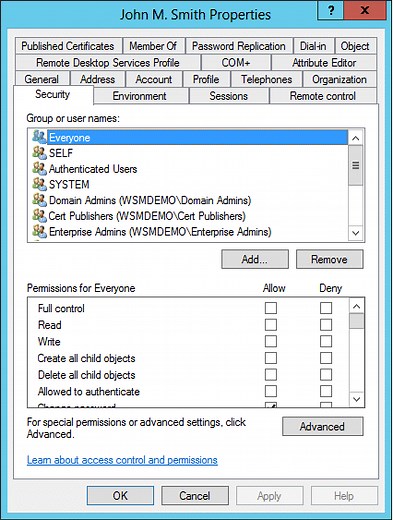Image resolution: width=393 pixels, height=520 pixels.
Task: Open the Profile tab
Action: tap(206, 79)
